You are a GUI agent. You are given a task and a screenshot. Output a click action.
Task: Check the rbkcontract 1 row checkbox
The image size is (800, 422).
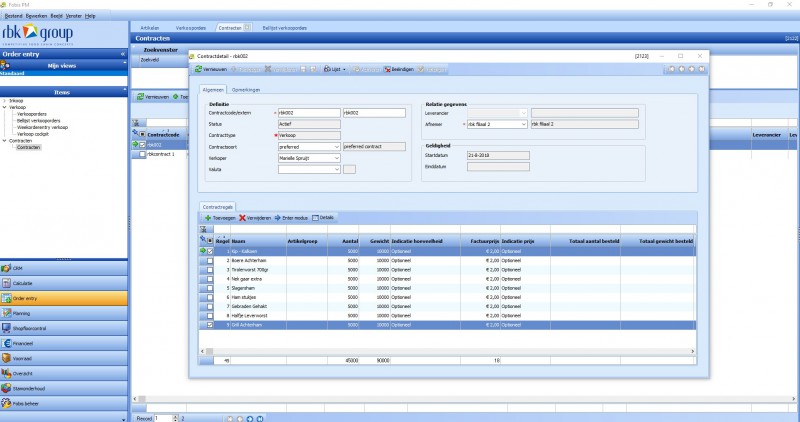coord(142,154)
